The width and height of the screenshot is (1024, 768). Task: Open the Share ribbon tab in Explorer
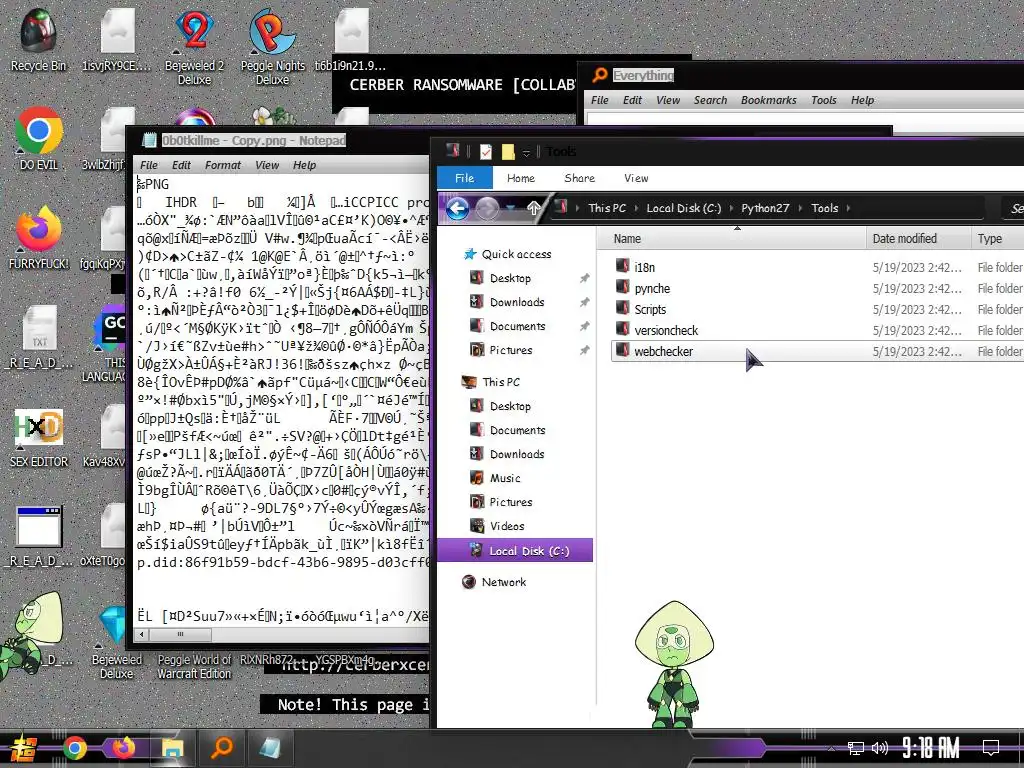click(x=579, y=178)
